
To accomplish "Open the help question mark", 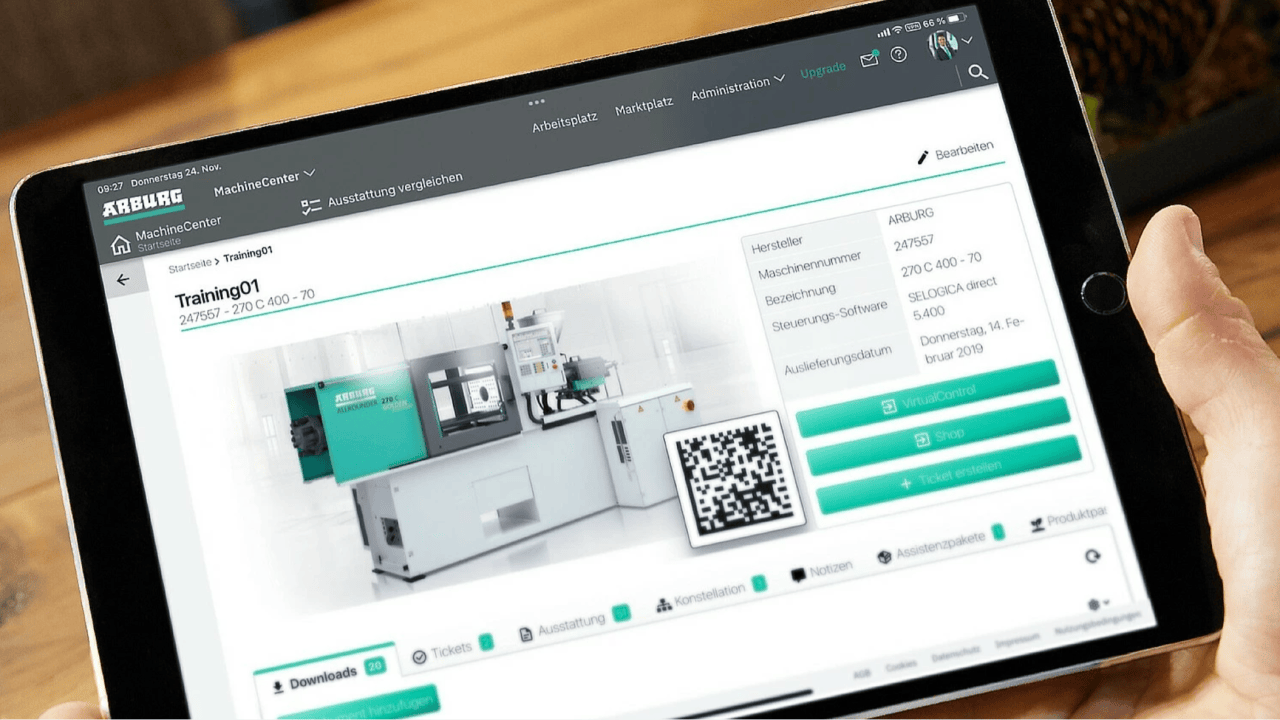I will pyautogui.click(x=899, y=54).
